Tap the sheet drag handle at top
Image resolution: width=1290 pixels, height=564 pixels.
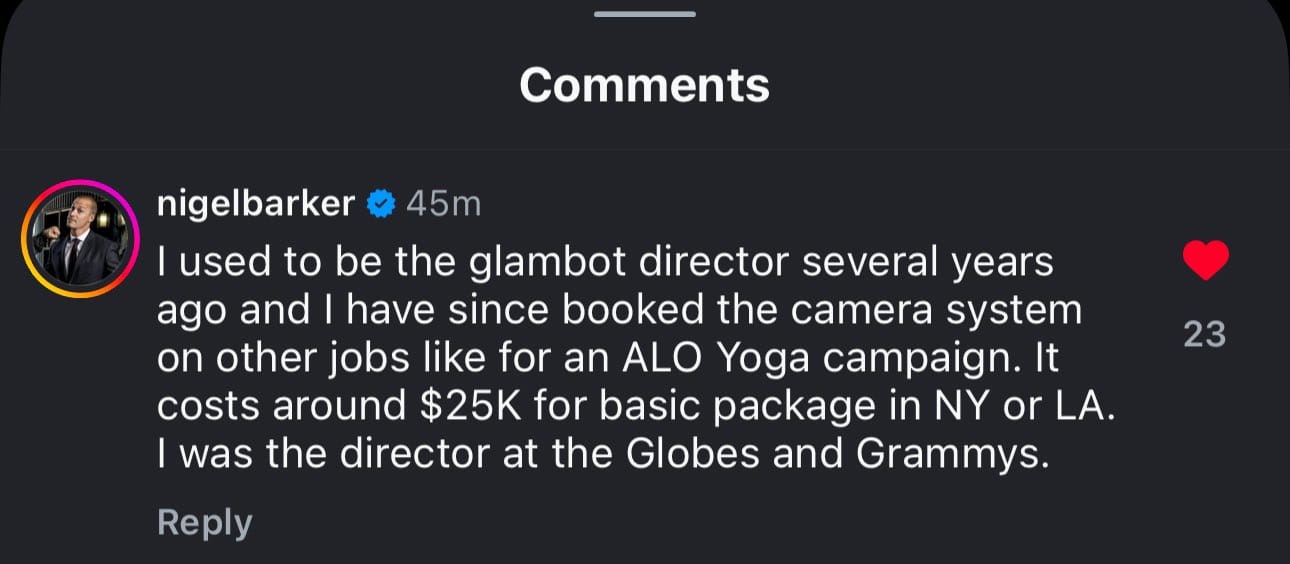(x=645, y=14)
